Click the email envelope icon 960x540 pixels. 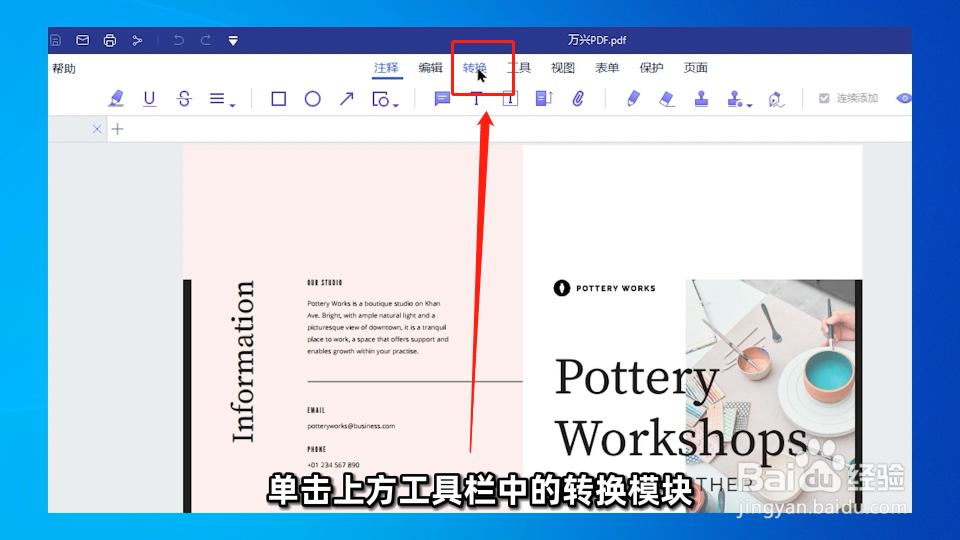tap(83, 40)
